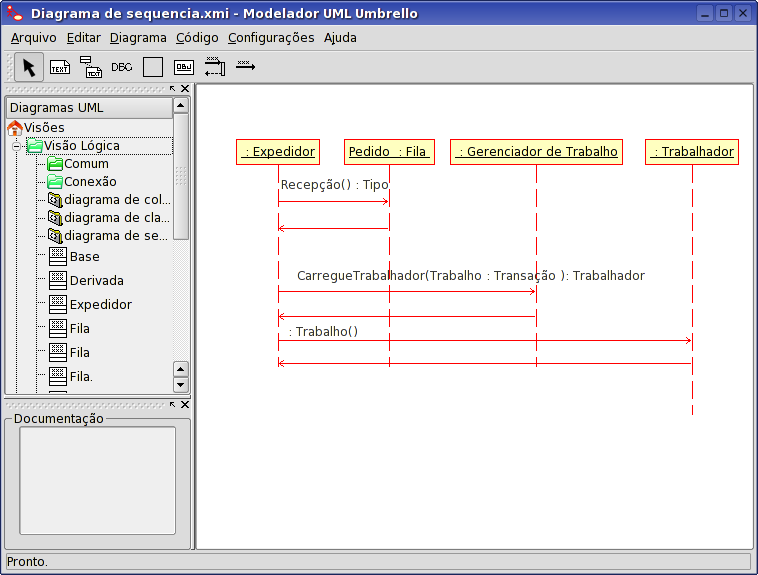The height and width of the screenshot is (575, 758).
Task: Click the 'diagrama de col...' diagram icon
Action: pyautogui.click(x=55, y=200)
